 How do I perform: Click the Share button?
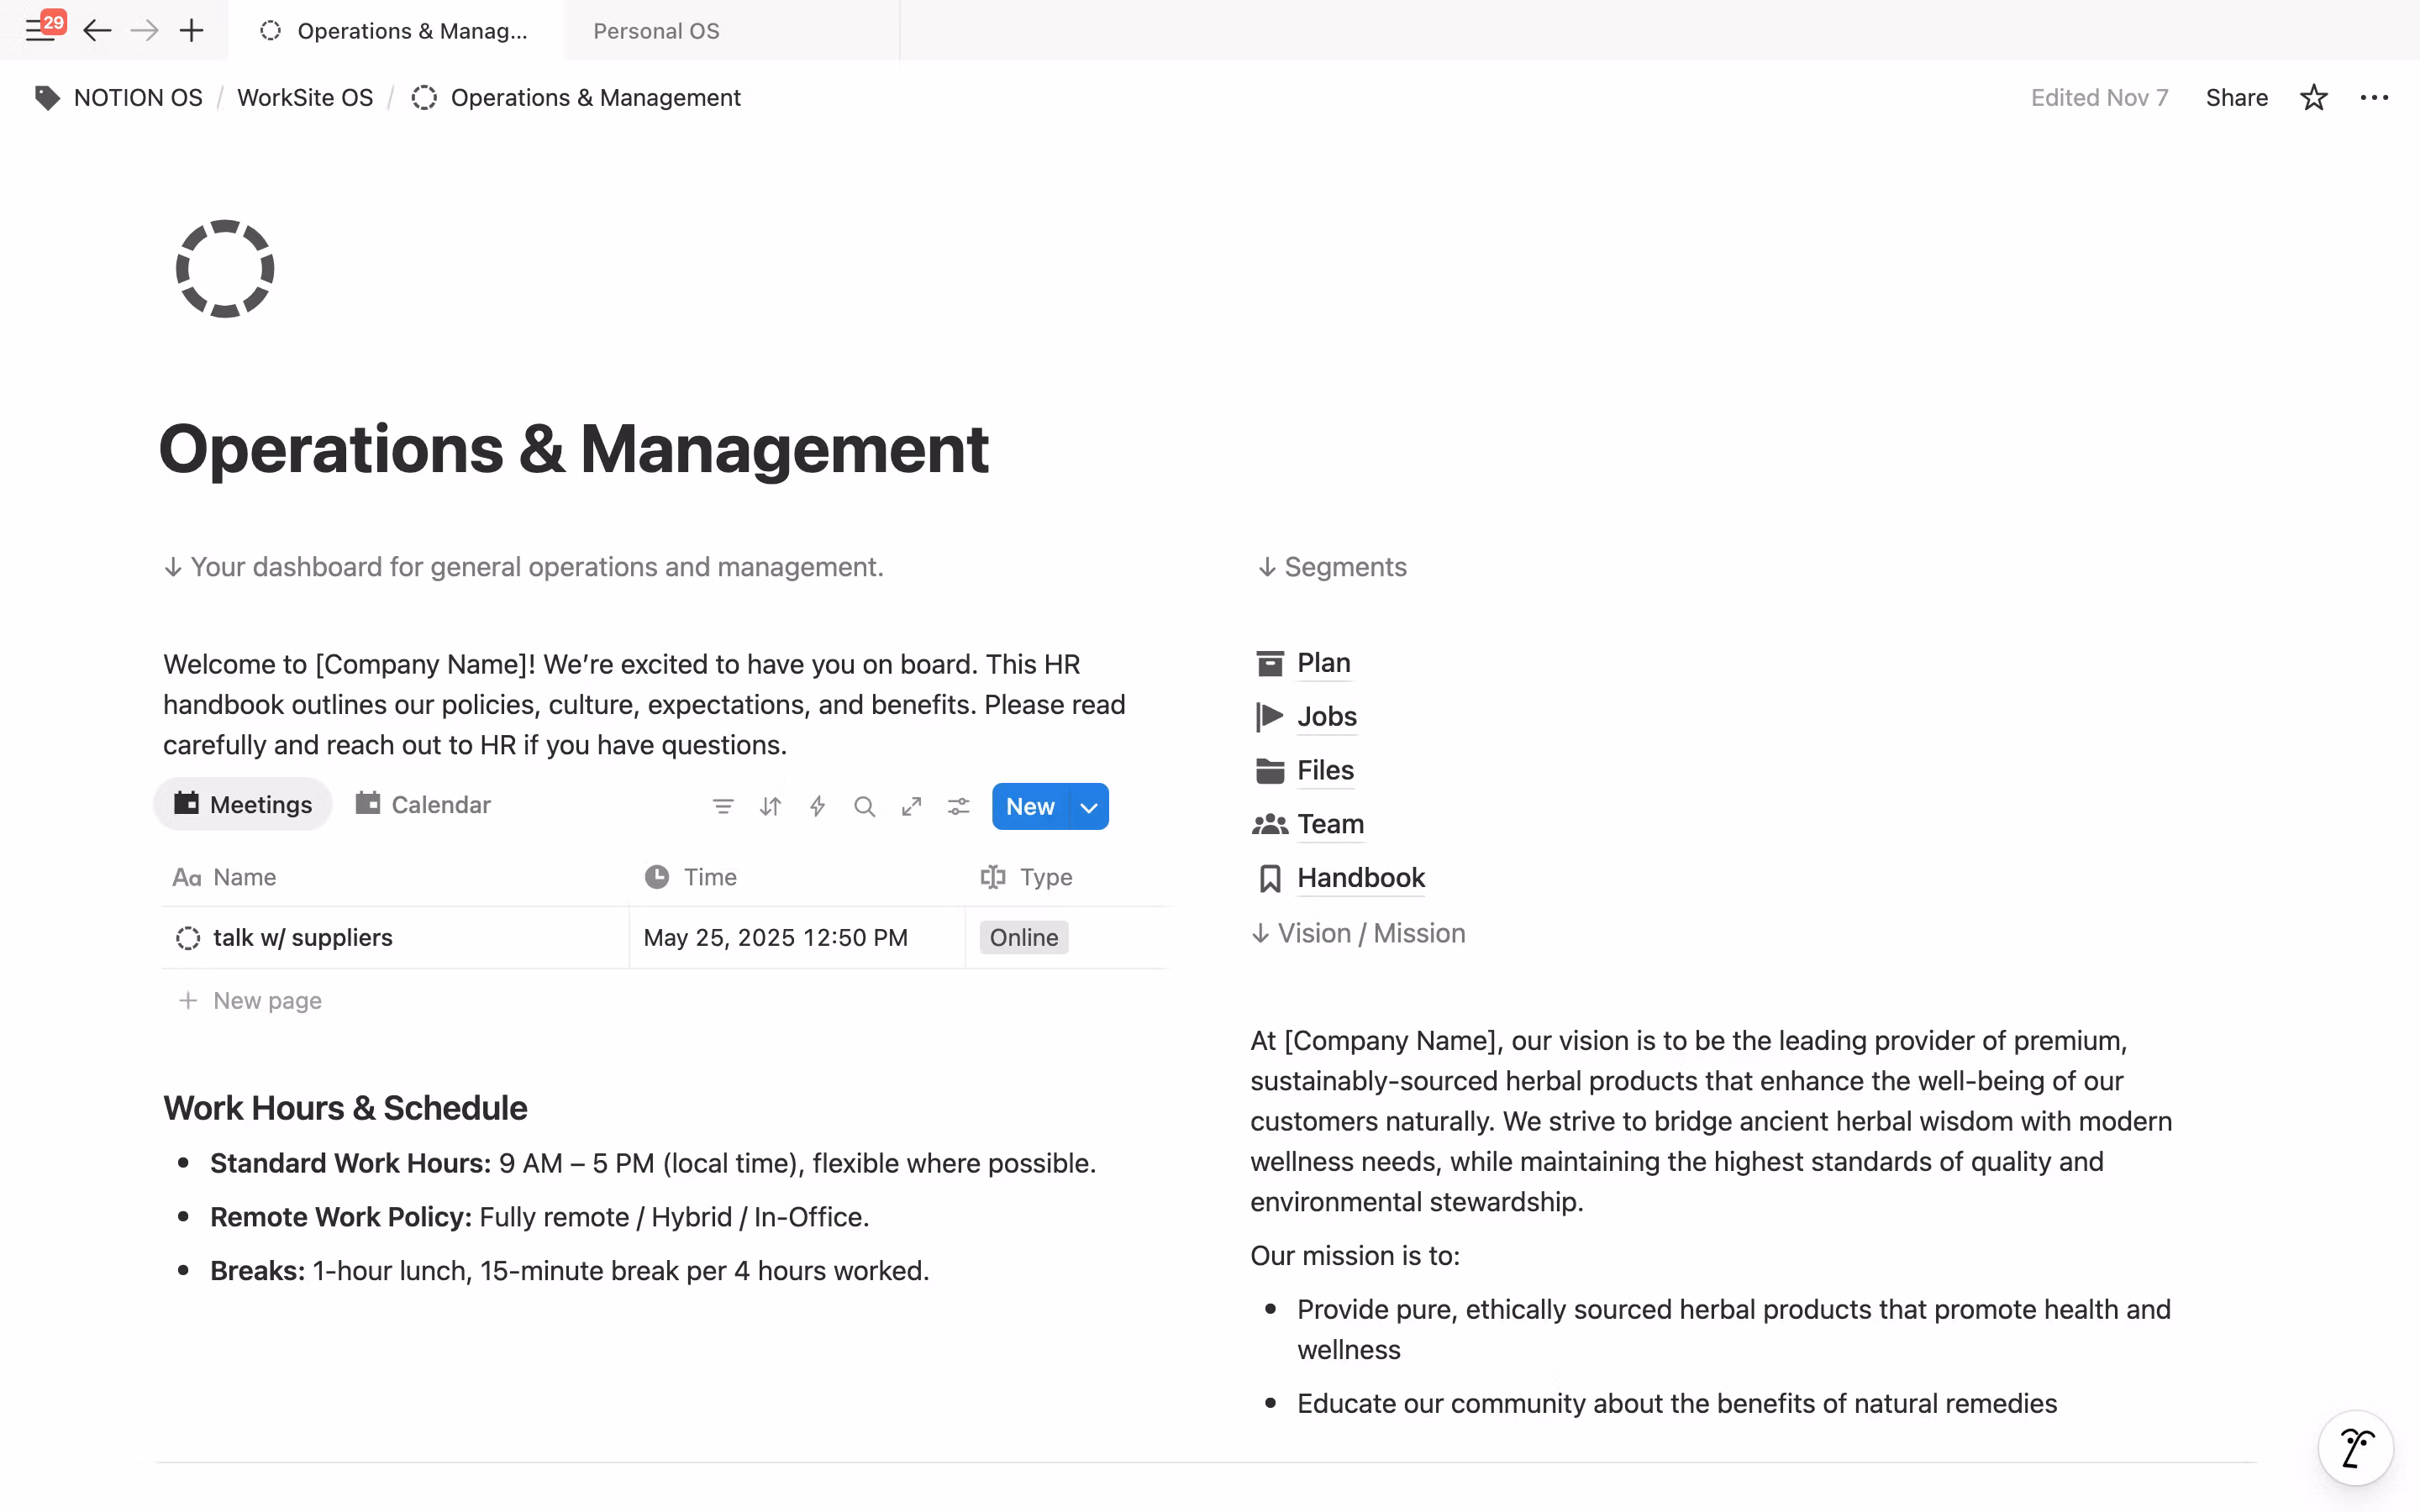pyautogui.click(x=2236, y=97)
